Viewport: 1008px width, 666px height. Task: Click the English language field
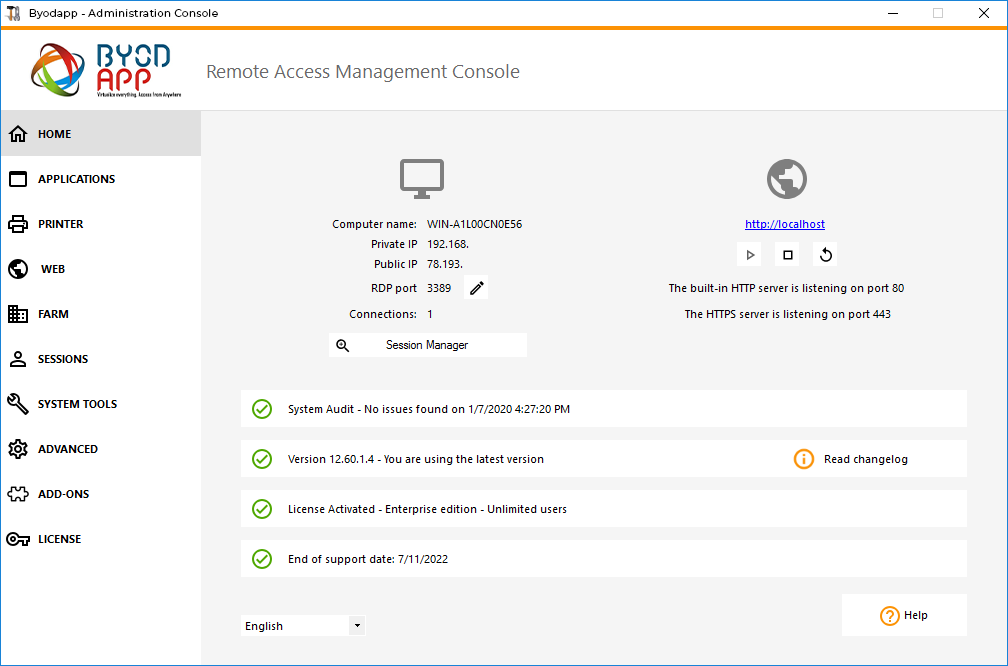(303, 626)
